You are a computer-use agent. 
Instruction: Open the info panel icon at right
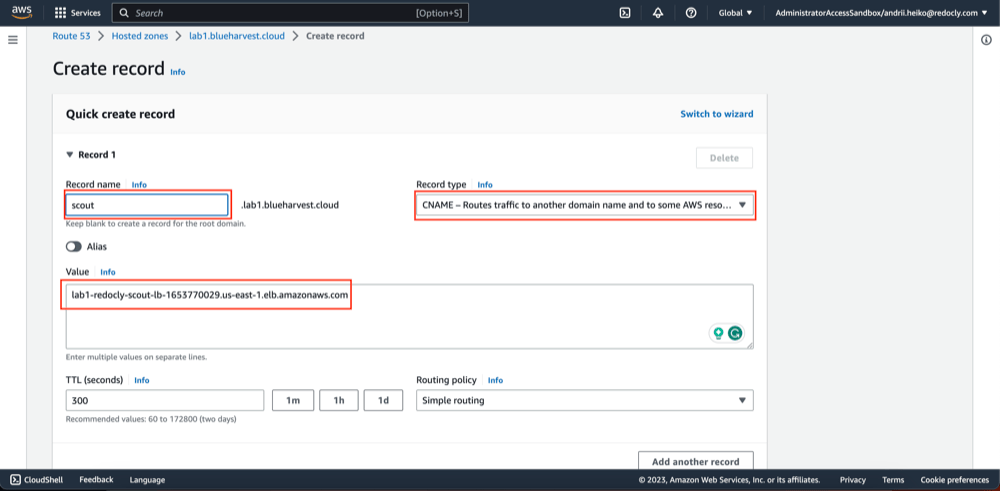pyautogui.click(x=985, y=40)
